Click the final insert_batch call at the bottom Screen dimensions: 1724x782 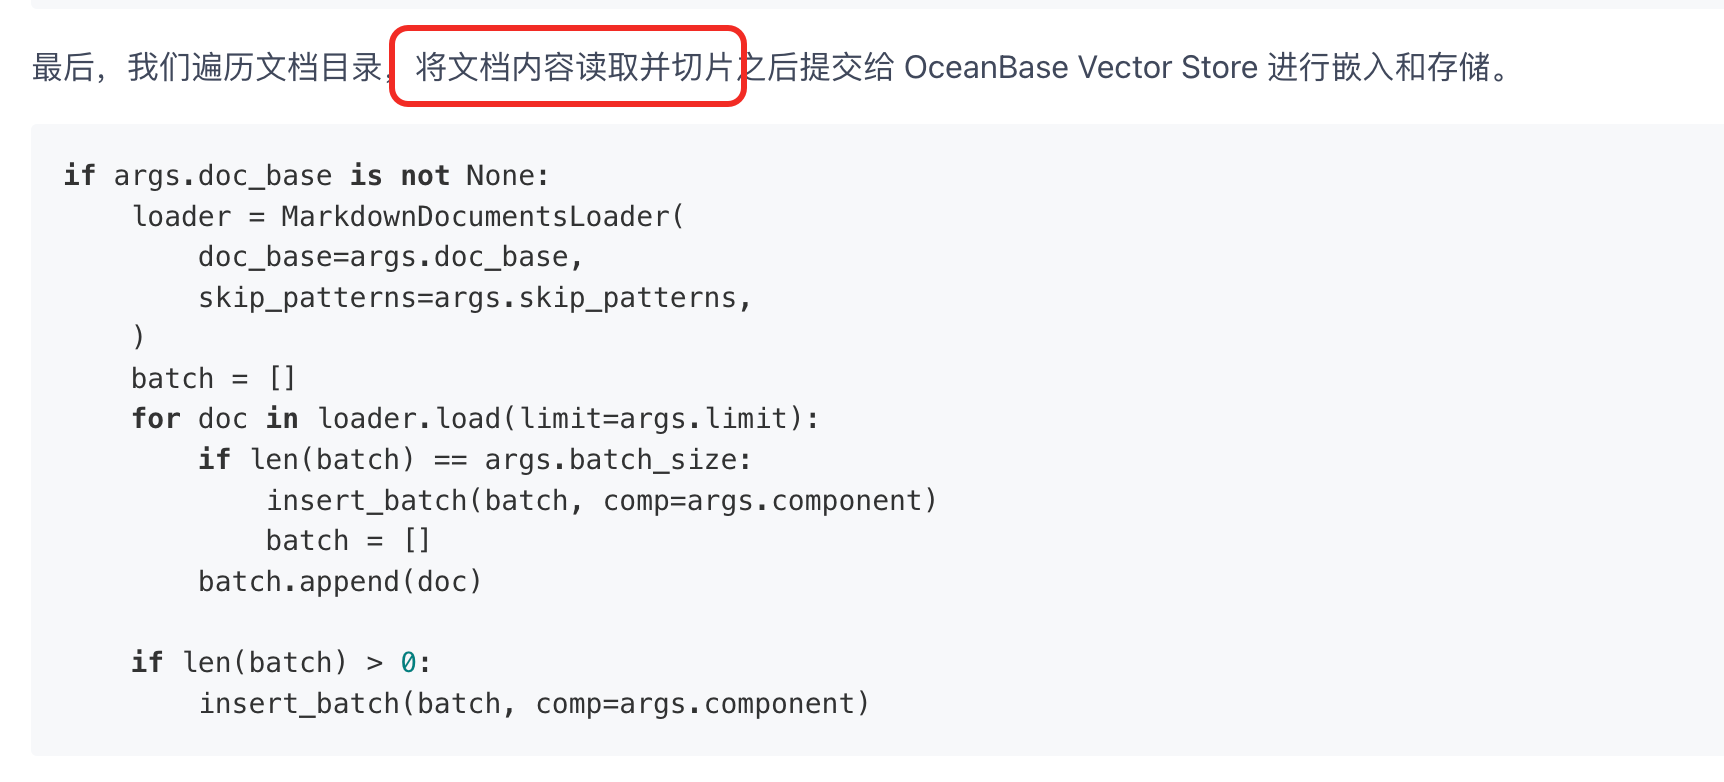coord(534,703)
